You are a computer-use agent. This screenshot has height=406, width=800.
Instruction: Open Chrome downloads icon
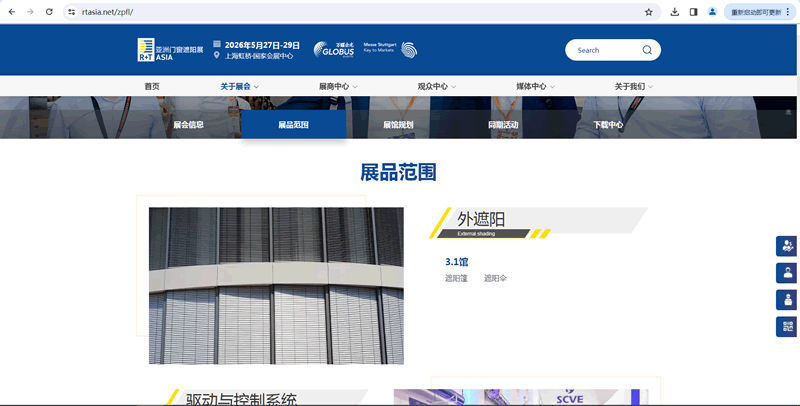(x=675, y=12)
